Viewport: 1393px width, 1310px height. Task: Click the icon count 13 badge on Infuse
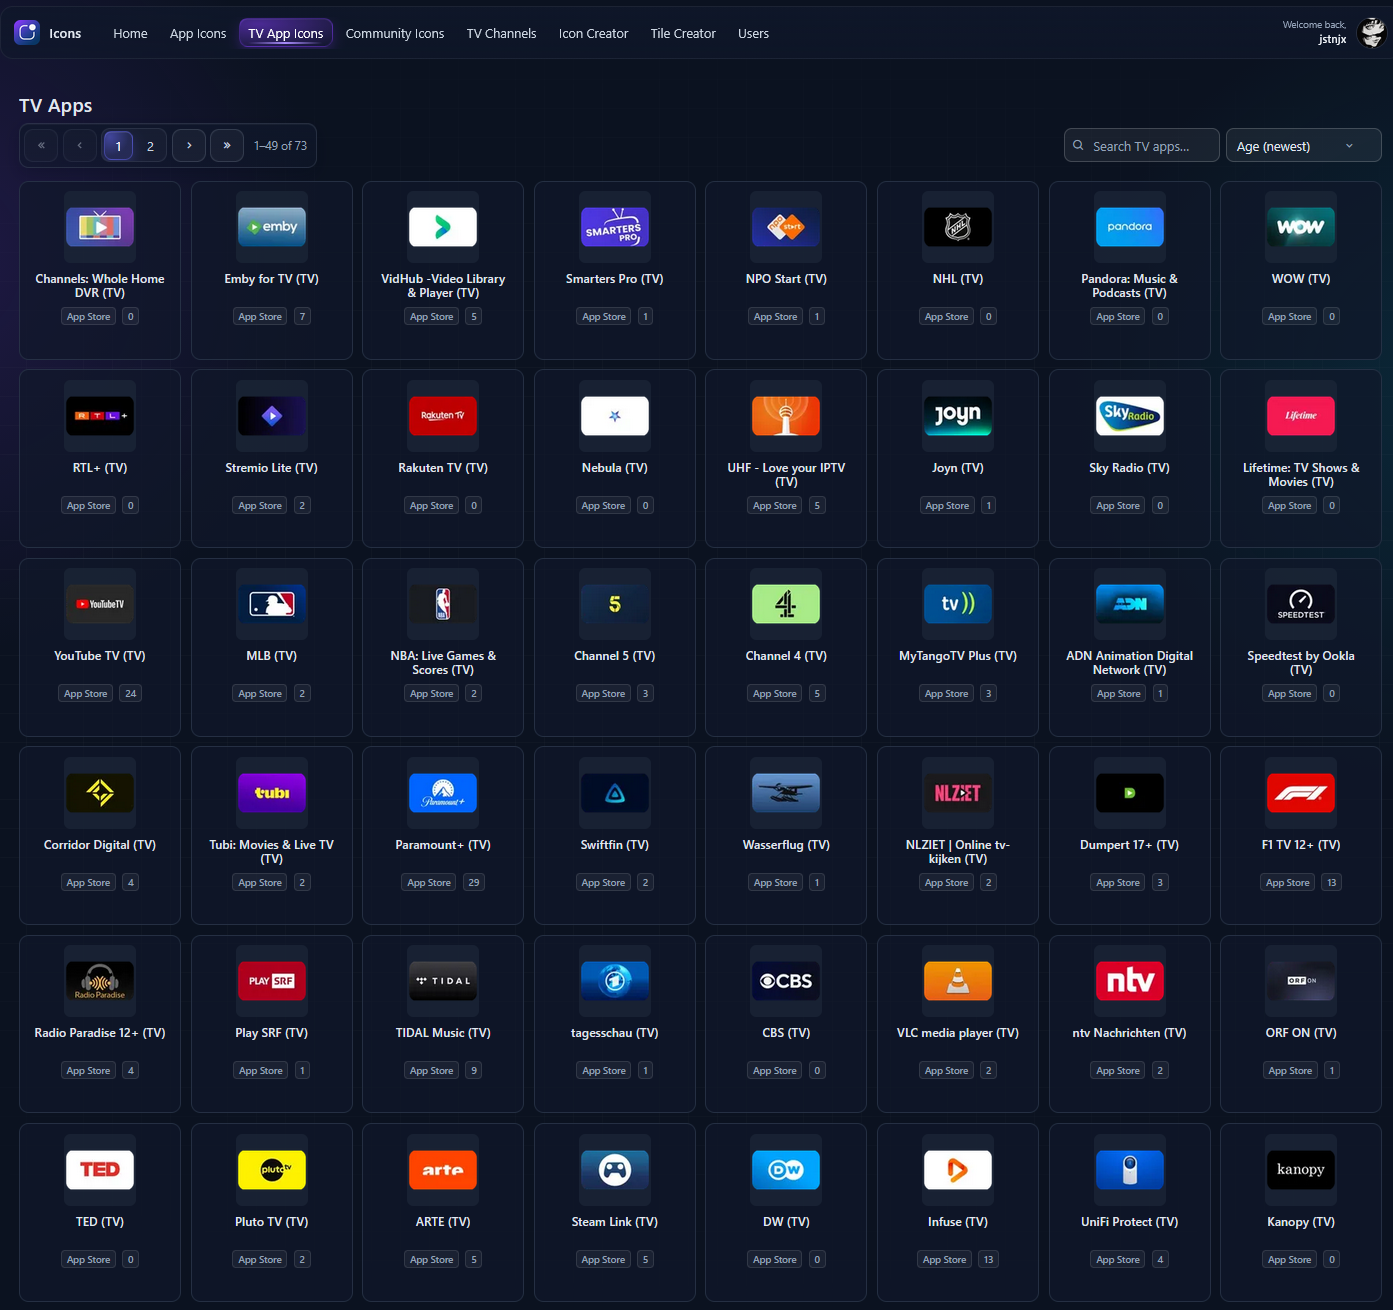pyautogui.click(x=989, y=1260)
